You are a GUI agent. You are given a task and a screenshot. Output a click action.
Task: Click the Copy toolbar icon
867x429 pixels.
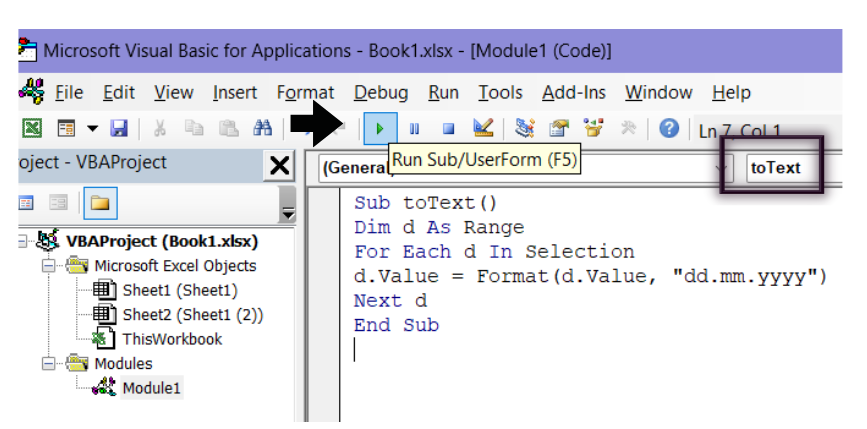click(x=194, y=129)
